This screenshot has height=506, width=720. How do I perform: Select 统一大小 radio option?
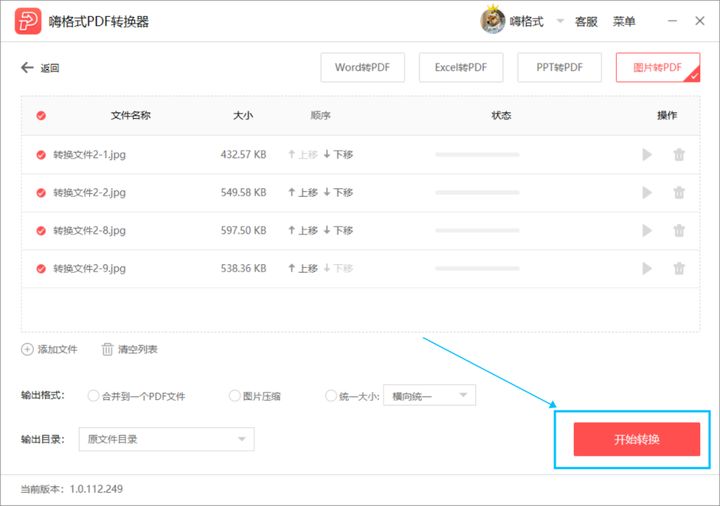tap(331, 396)
